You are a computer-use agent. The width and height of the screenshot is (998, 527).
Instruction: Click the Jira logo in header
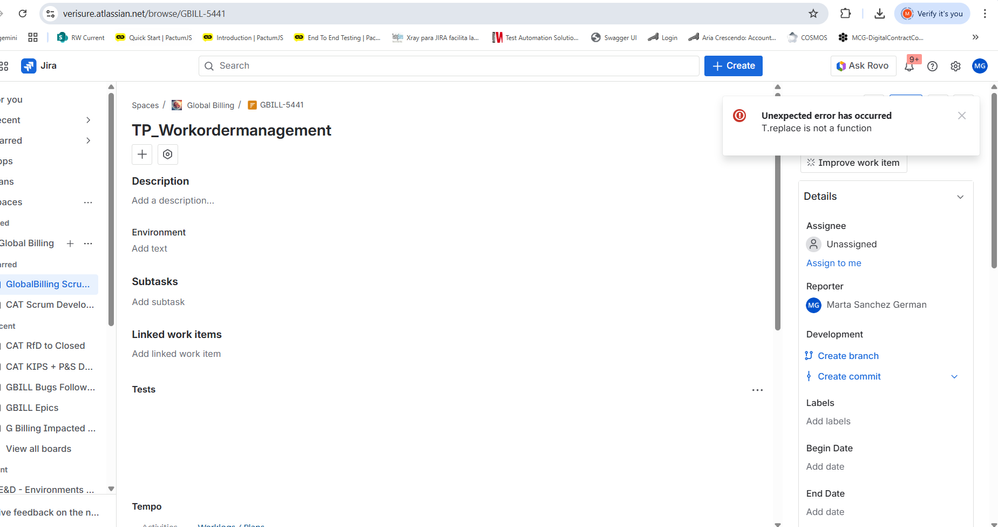point(39,66)
